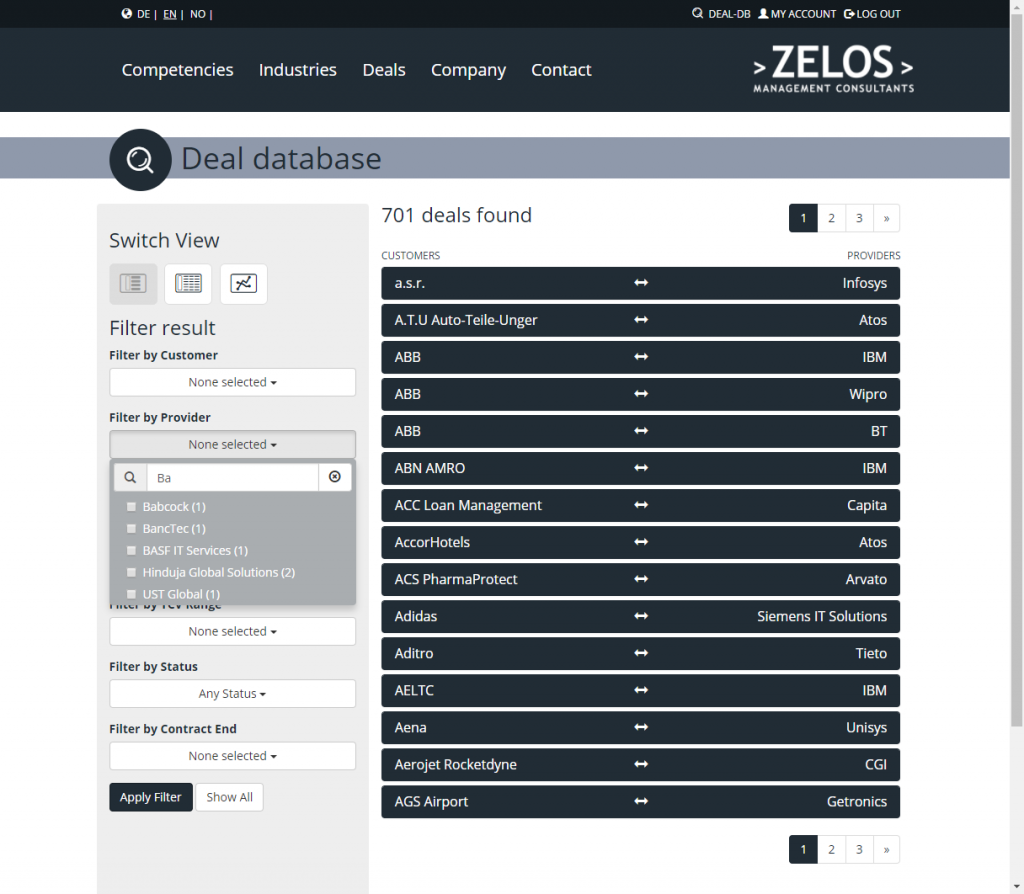1024x894 pixels.
Task: Click the Show All button
Action: (x=229, y=797)
